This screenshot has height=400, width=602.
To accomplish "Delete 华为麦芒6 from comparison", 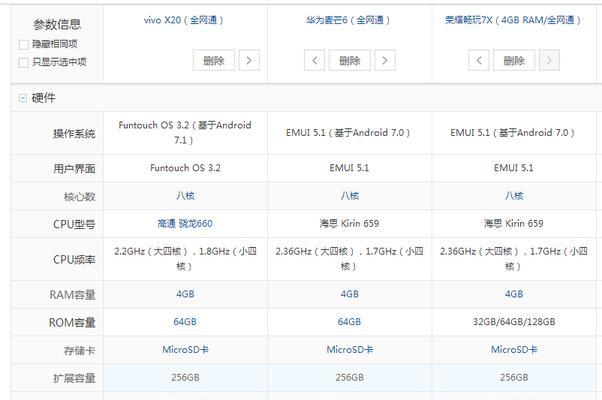I will [350, 60].
